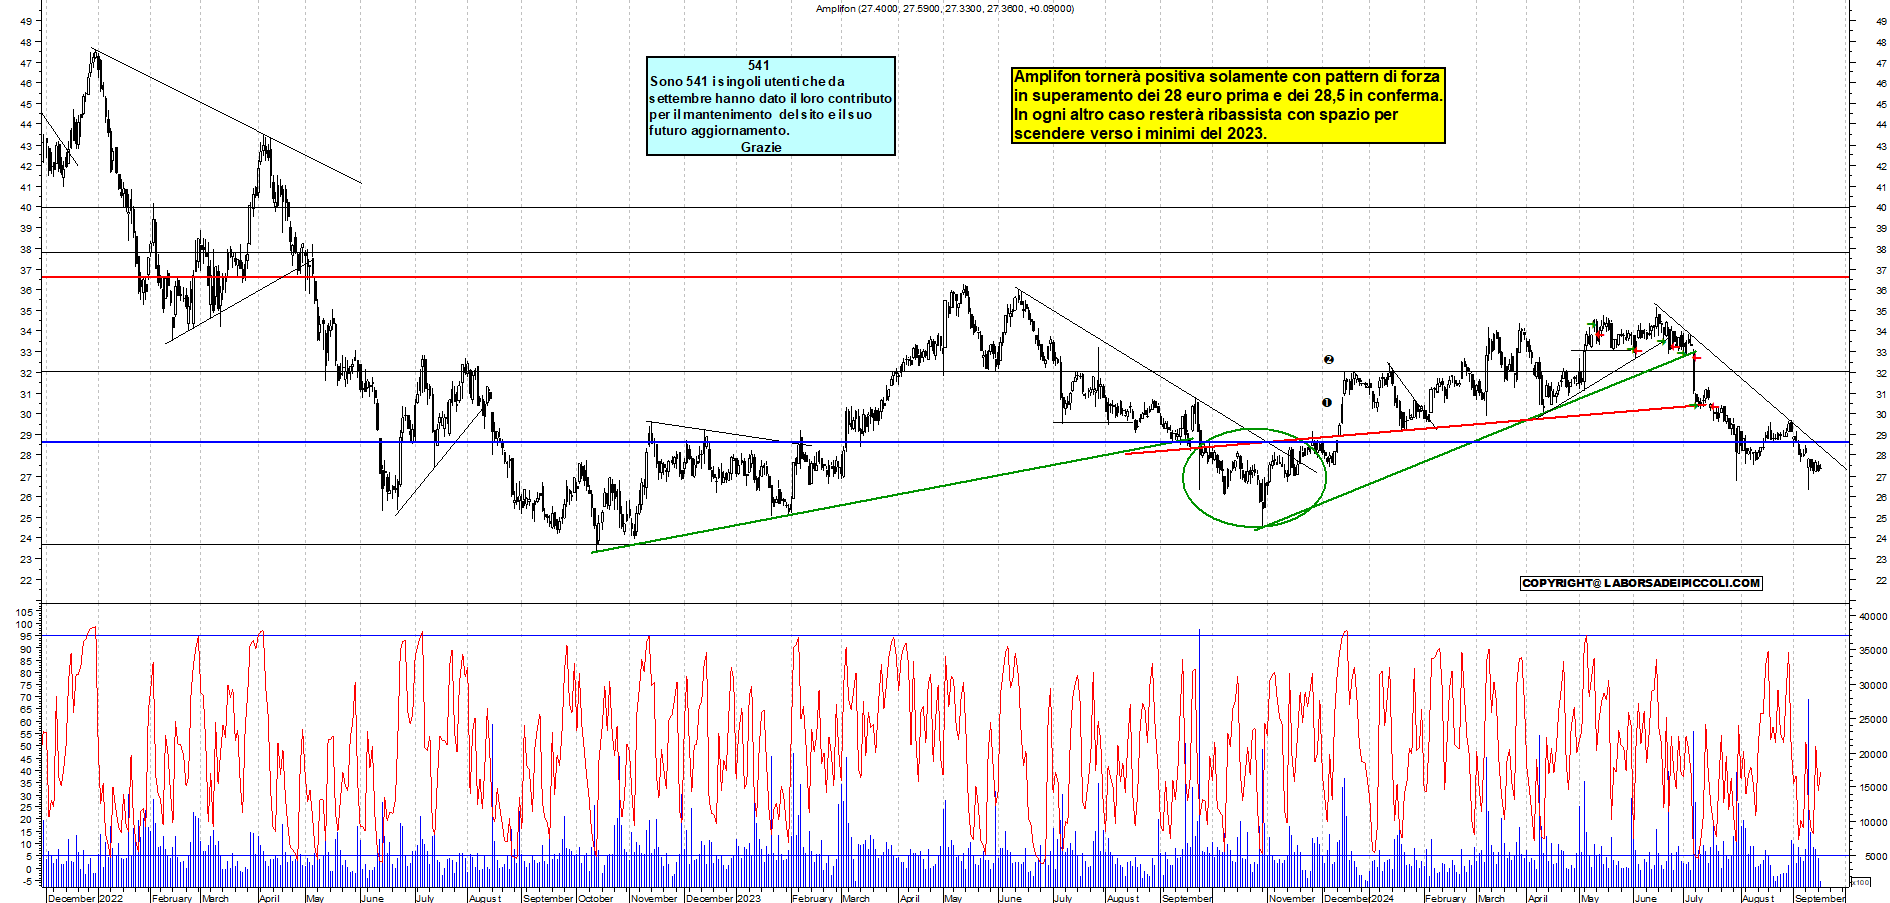Click the "-5" oscillator axis label

[28, 881]
